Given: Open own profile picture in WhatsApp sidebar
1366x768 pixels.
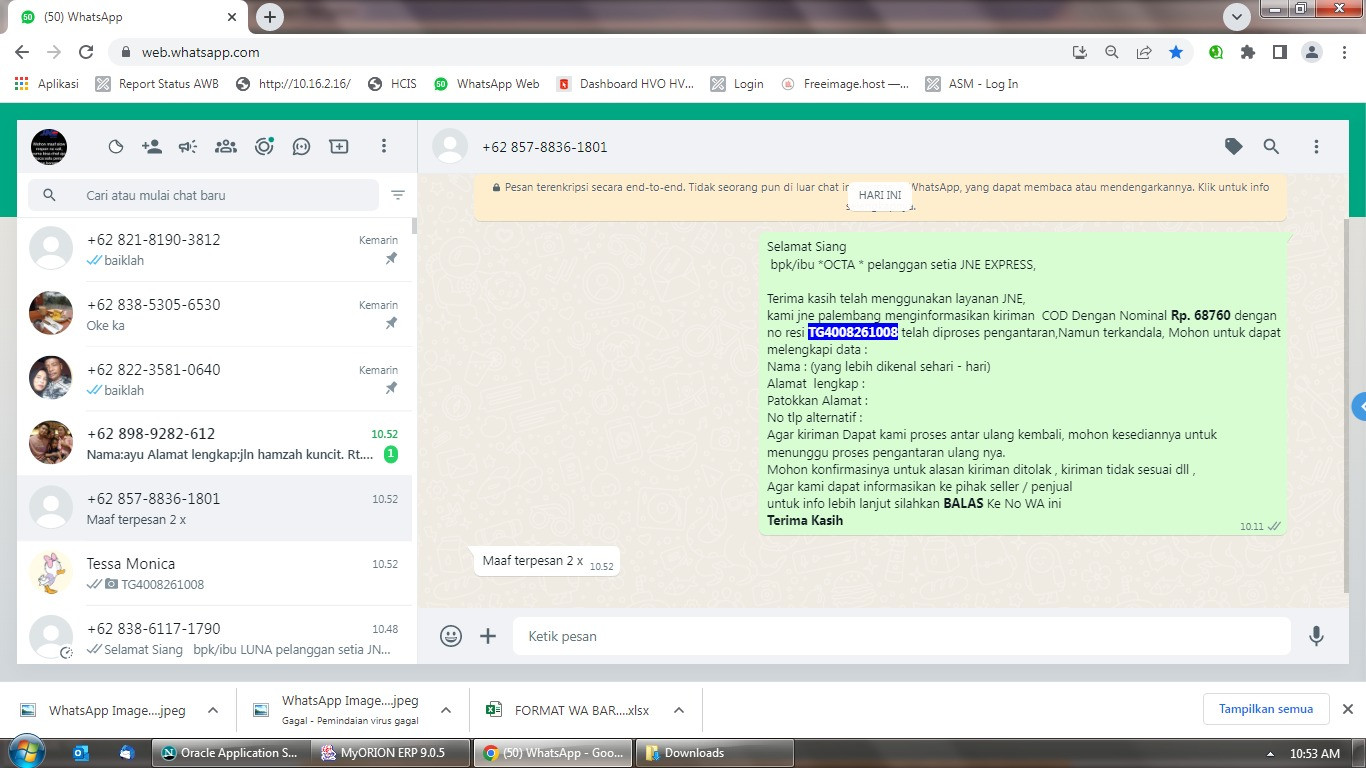Looking at the screenshot, I should click(49, 147).
